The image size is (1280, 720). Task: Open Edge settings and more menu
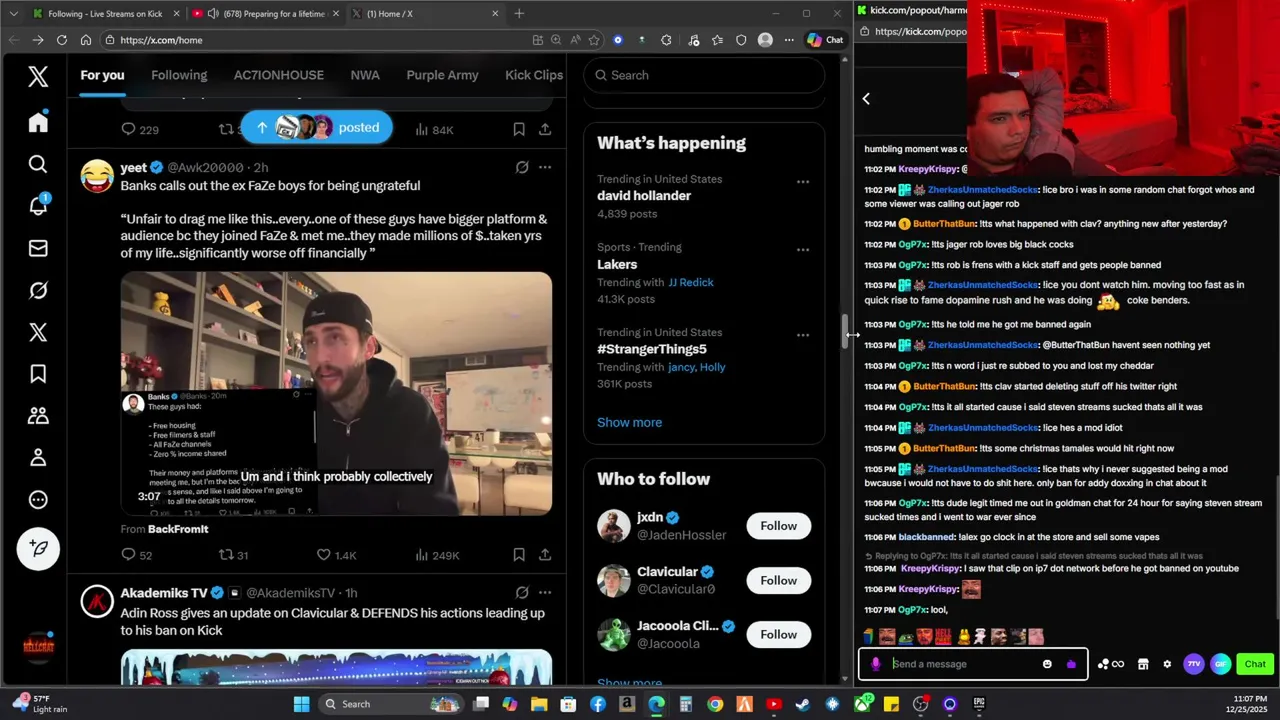[x=788, y=40]
